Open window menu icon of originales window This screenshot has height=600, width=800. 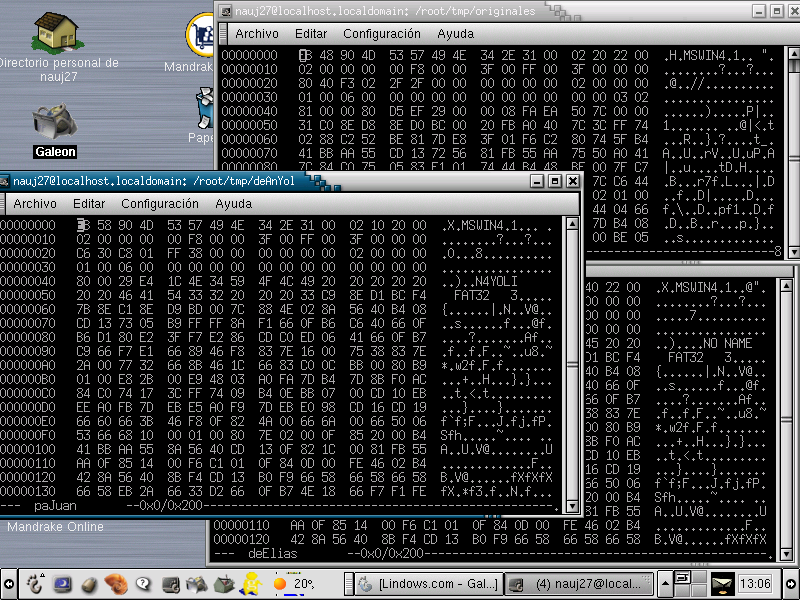[226, 11]
